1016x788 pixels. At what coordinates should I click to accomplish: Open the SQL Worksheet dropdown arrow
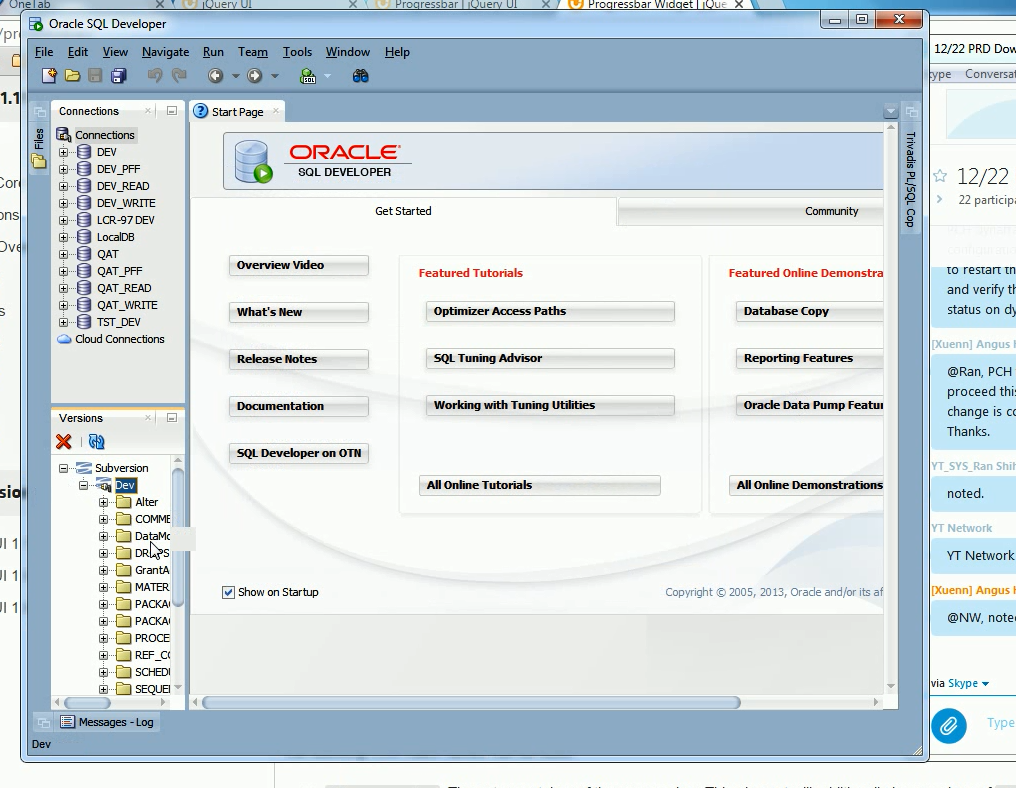click(x=327, y=76)
